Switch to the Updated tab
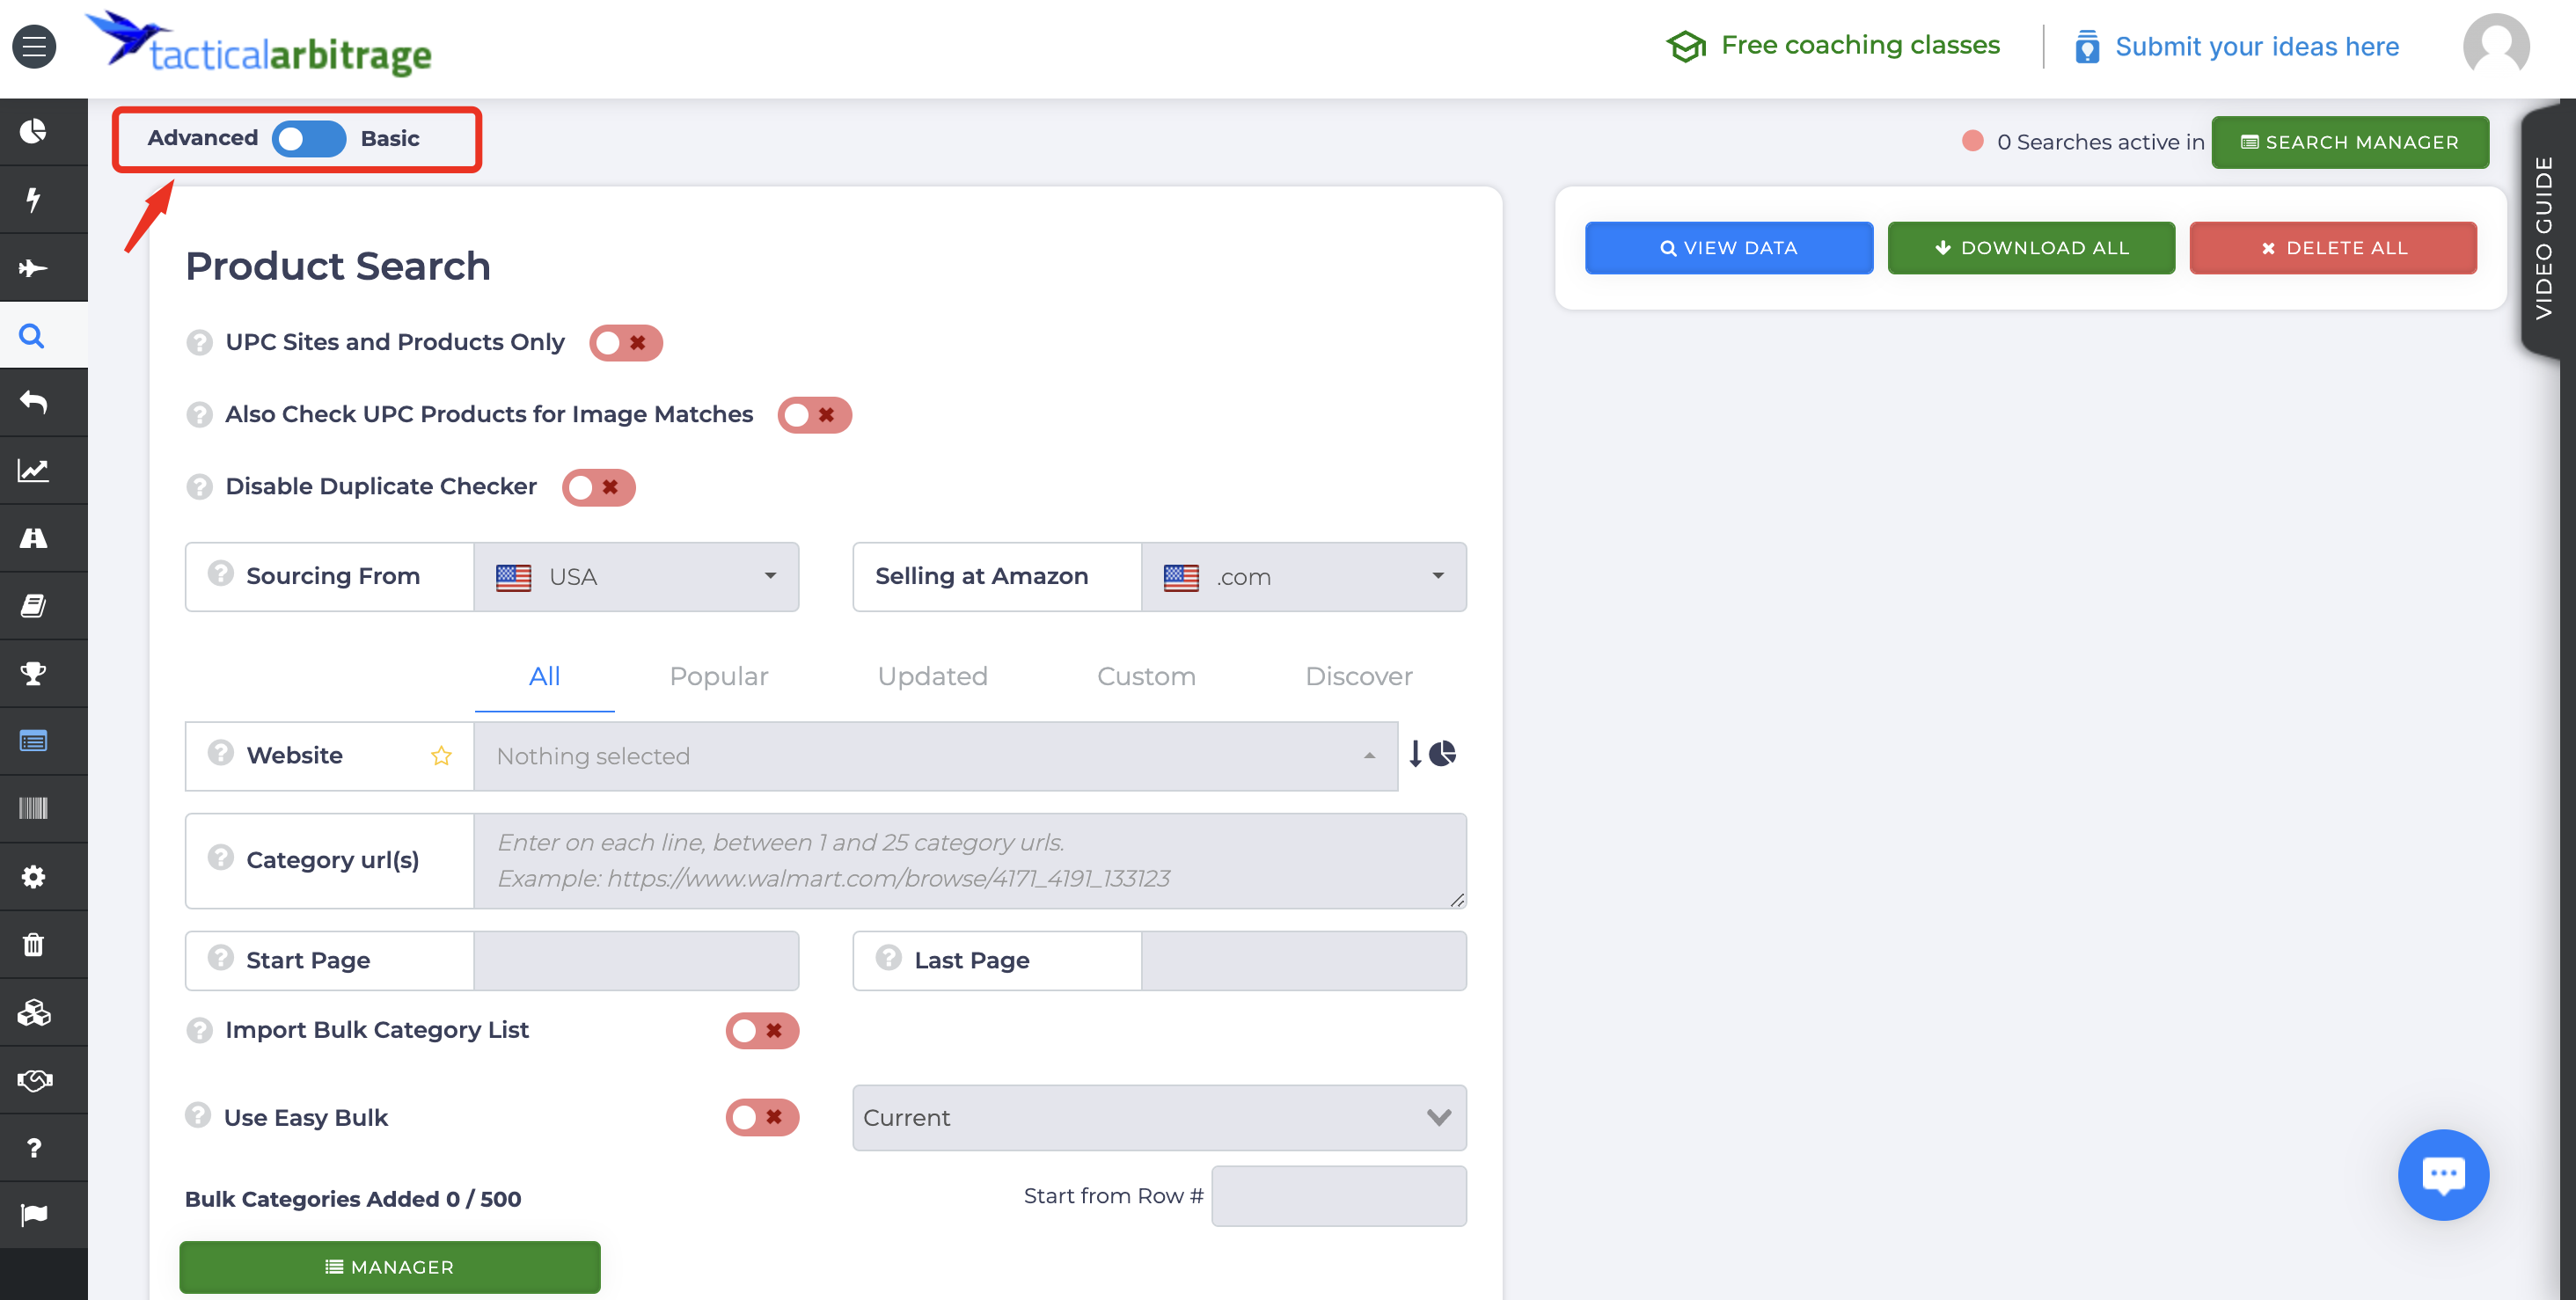Viewport: 2576px width, 1300px height. click(x=932, y=677)
